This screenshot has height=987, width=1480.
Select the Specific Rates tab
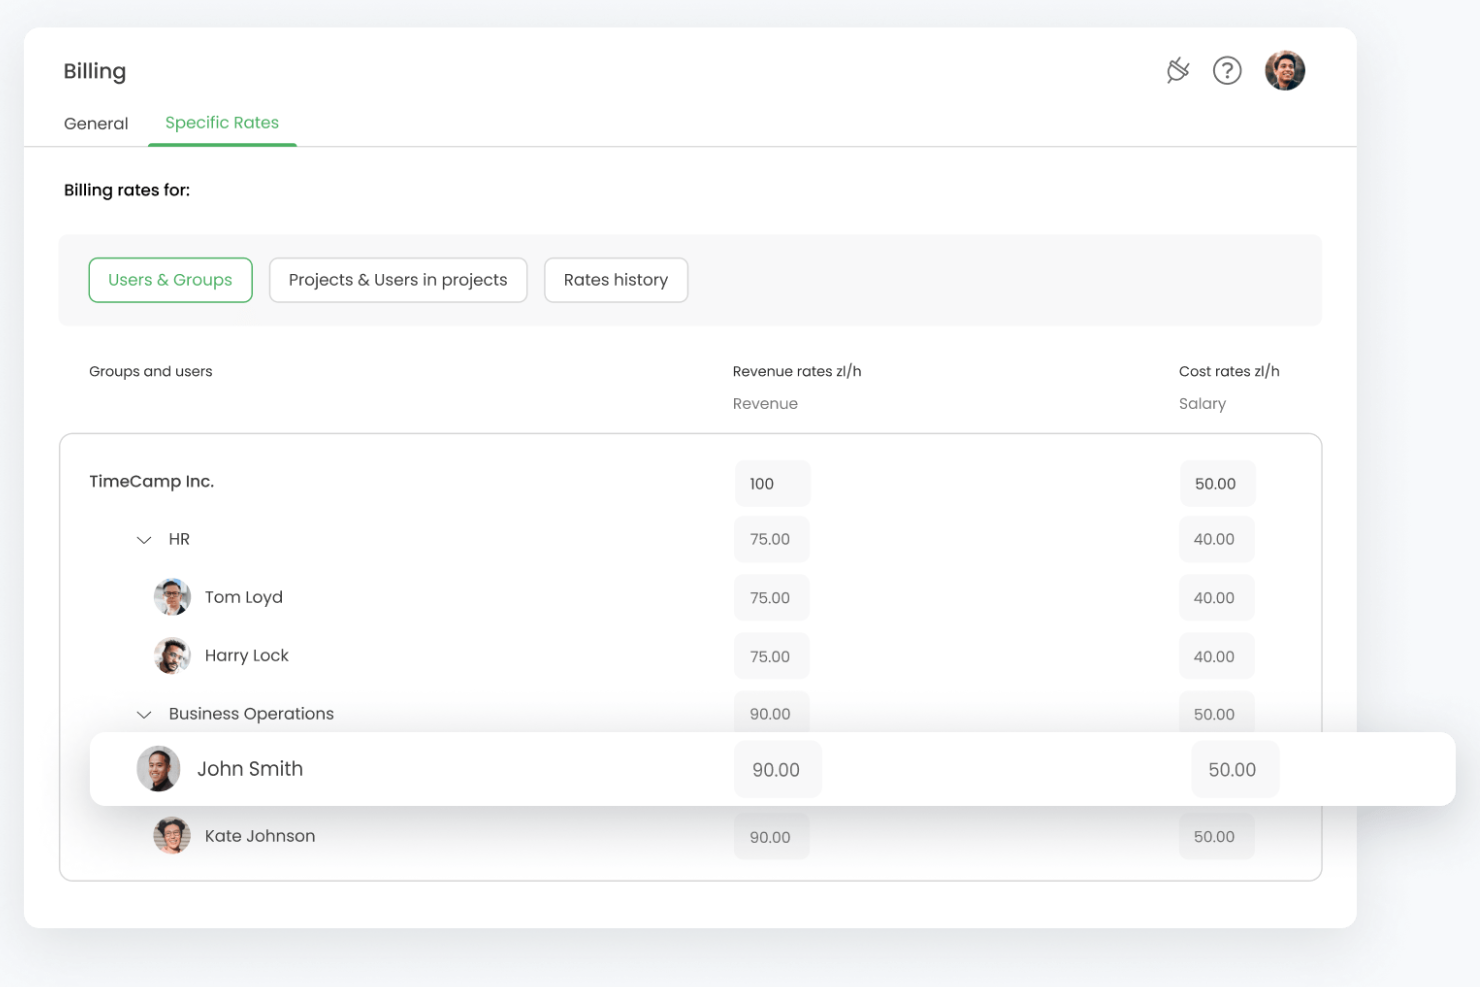[222, 123]
